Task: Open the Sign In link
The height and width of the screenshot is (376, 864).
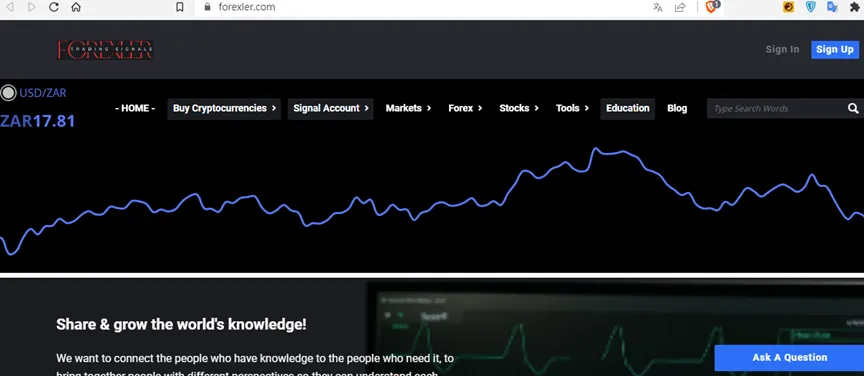Action: pyautogui.click(x=782, y=49)
